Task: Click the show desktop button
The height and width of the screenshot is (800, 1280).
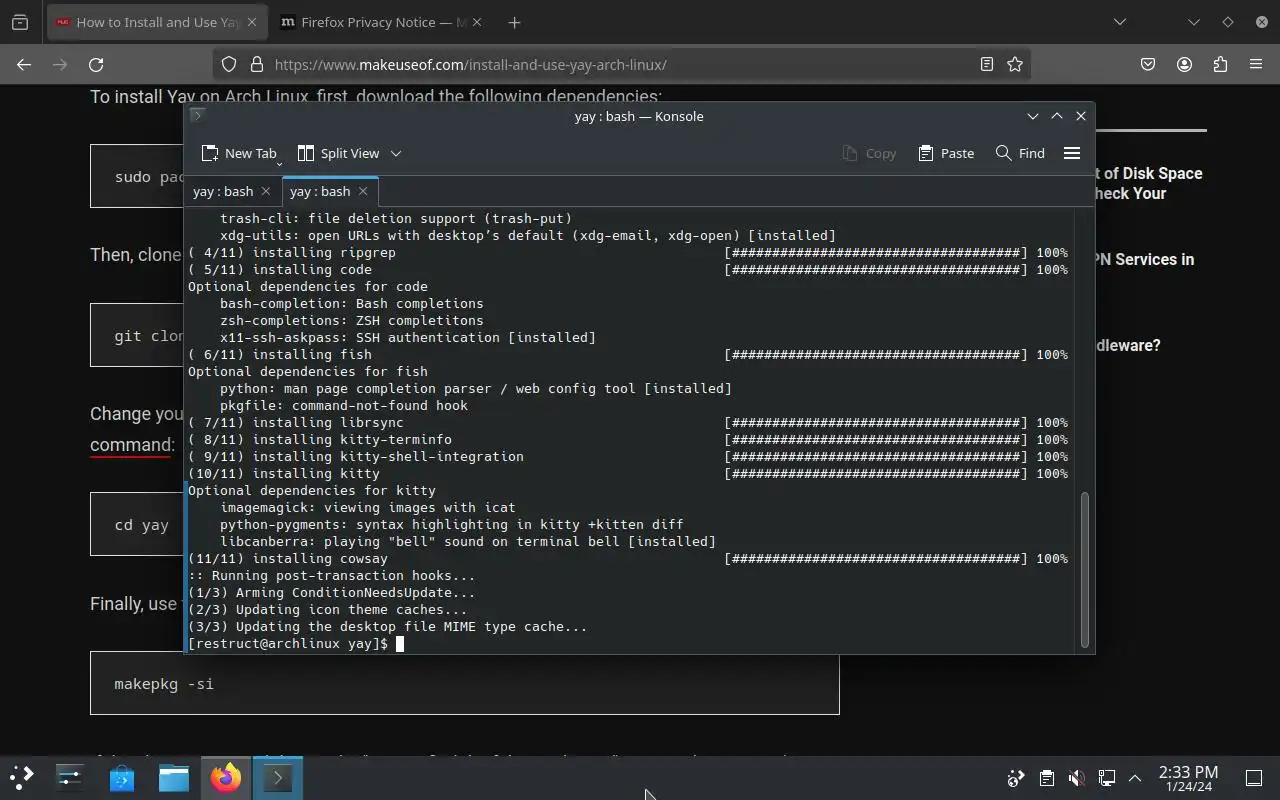Action: 1254,778
